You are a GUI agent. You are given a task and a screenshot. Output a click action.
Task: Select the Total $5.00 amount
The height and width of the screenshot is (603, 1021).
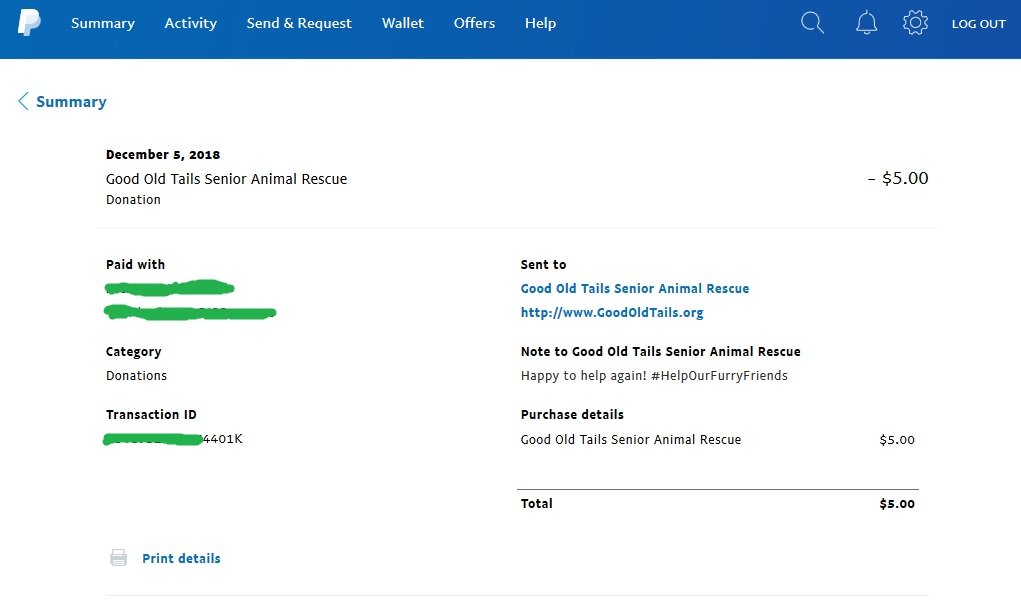pos(897,504)
